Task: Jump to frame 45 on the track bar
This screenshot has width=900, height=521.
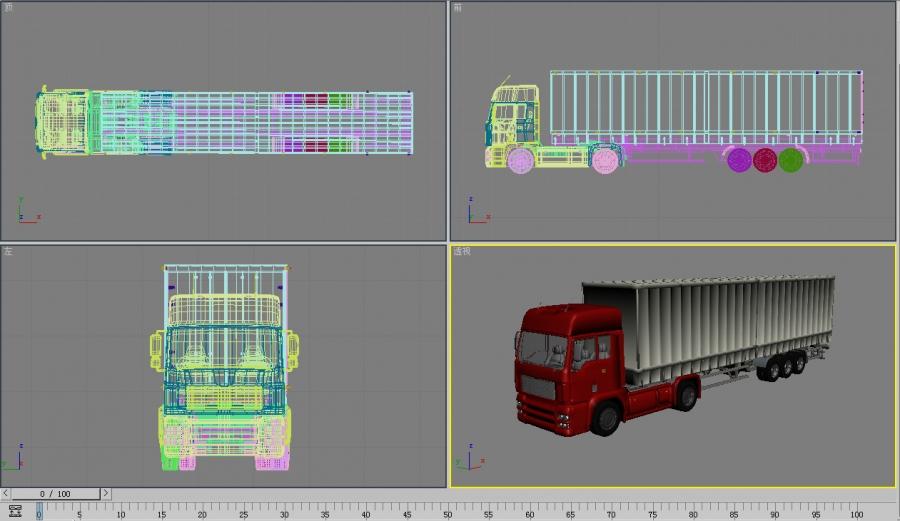Action: click(407, 514)
